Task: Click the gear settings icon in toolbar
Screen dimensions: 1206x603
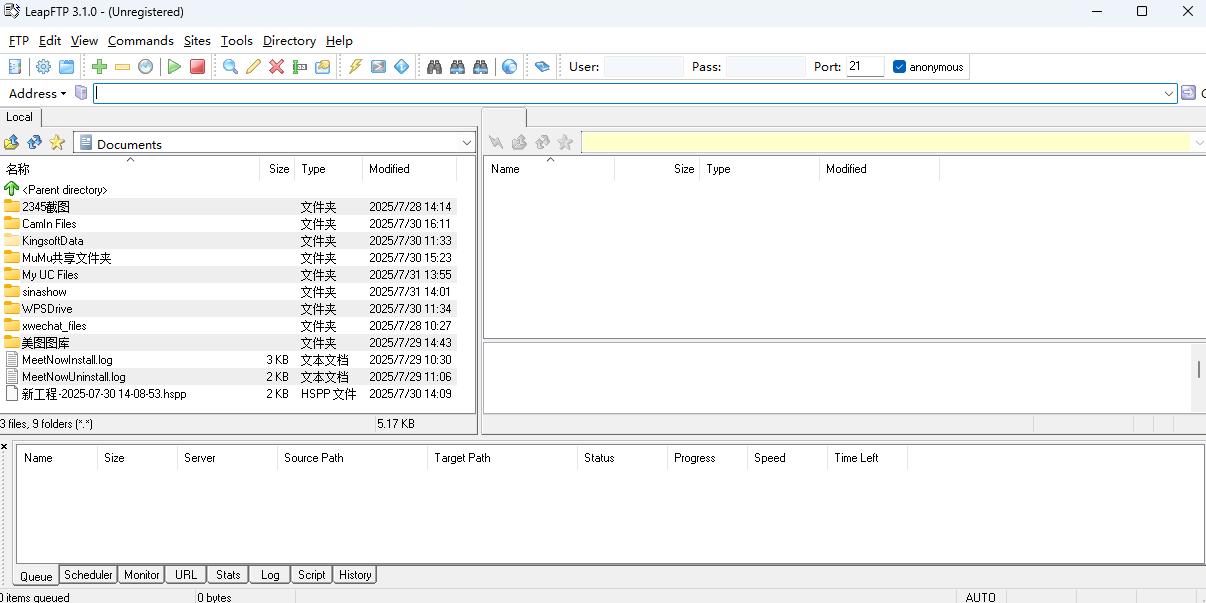Action: tap(43, 67)
